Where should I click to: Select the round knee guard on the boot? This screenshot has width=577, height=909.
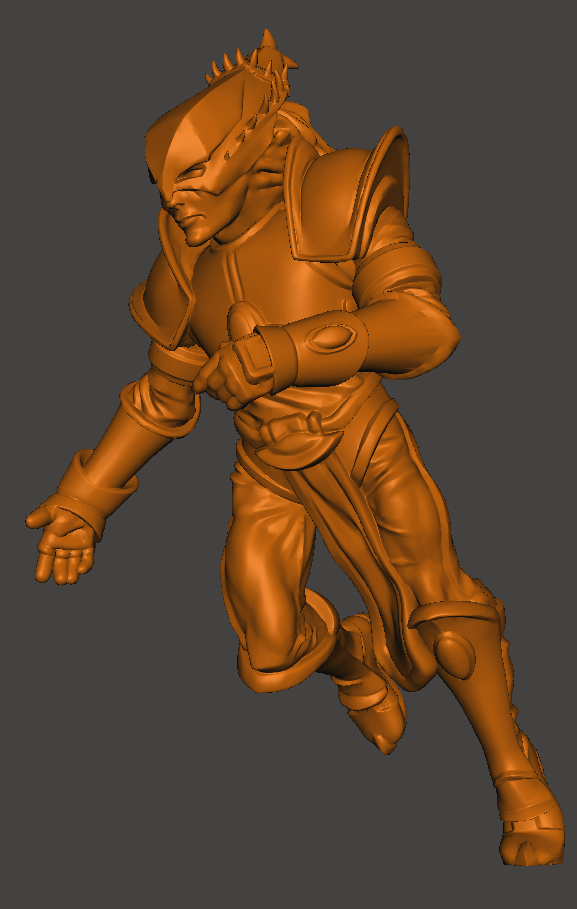pos(455,655)
